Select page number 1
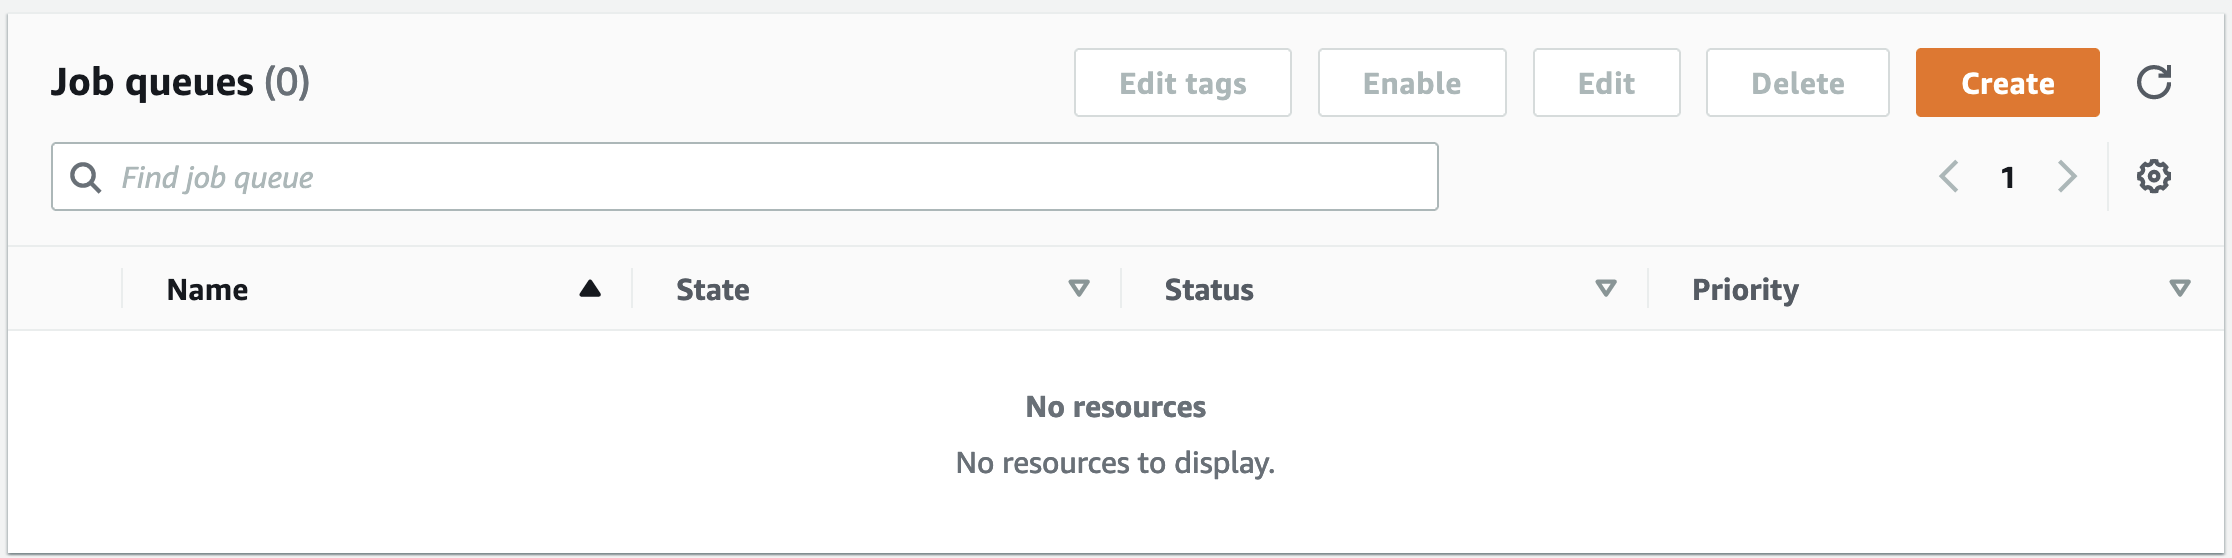 [2007, 177]
